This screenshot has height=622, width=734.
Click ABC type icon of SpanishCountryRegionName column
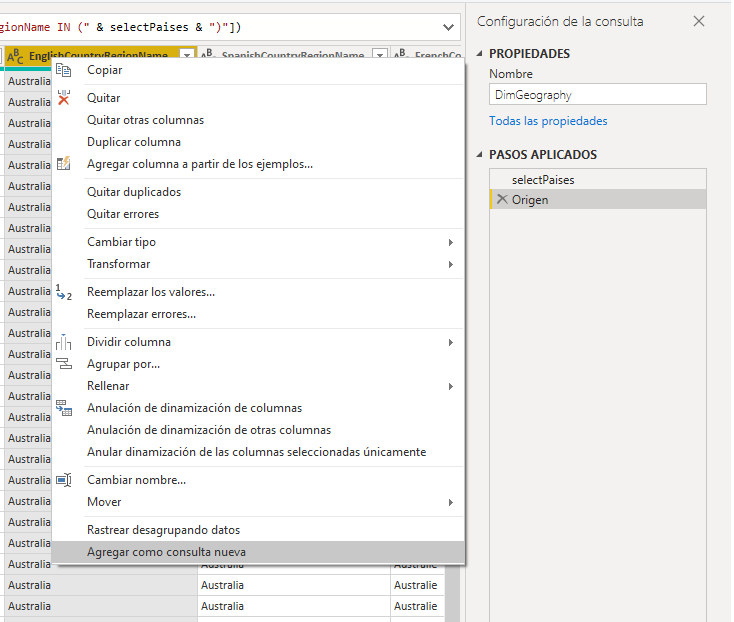[x=208, y=55]
